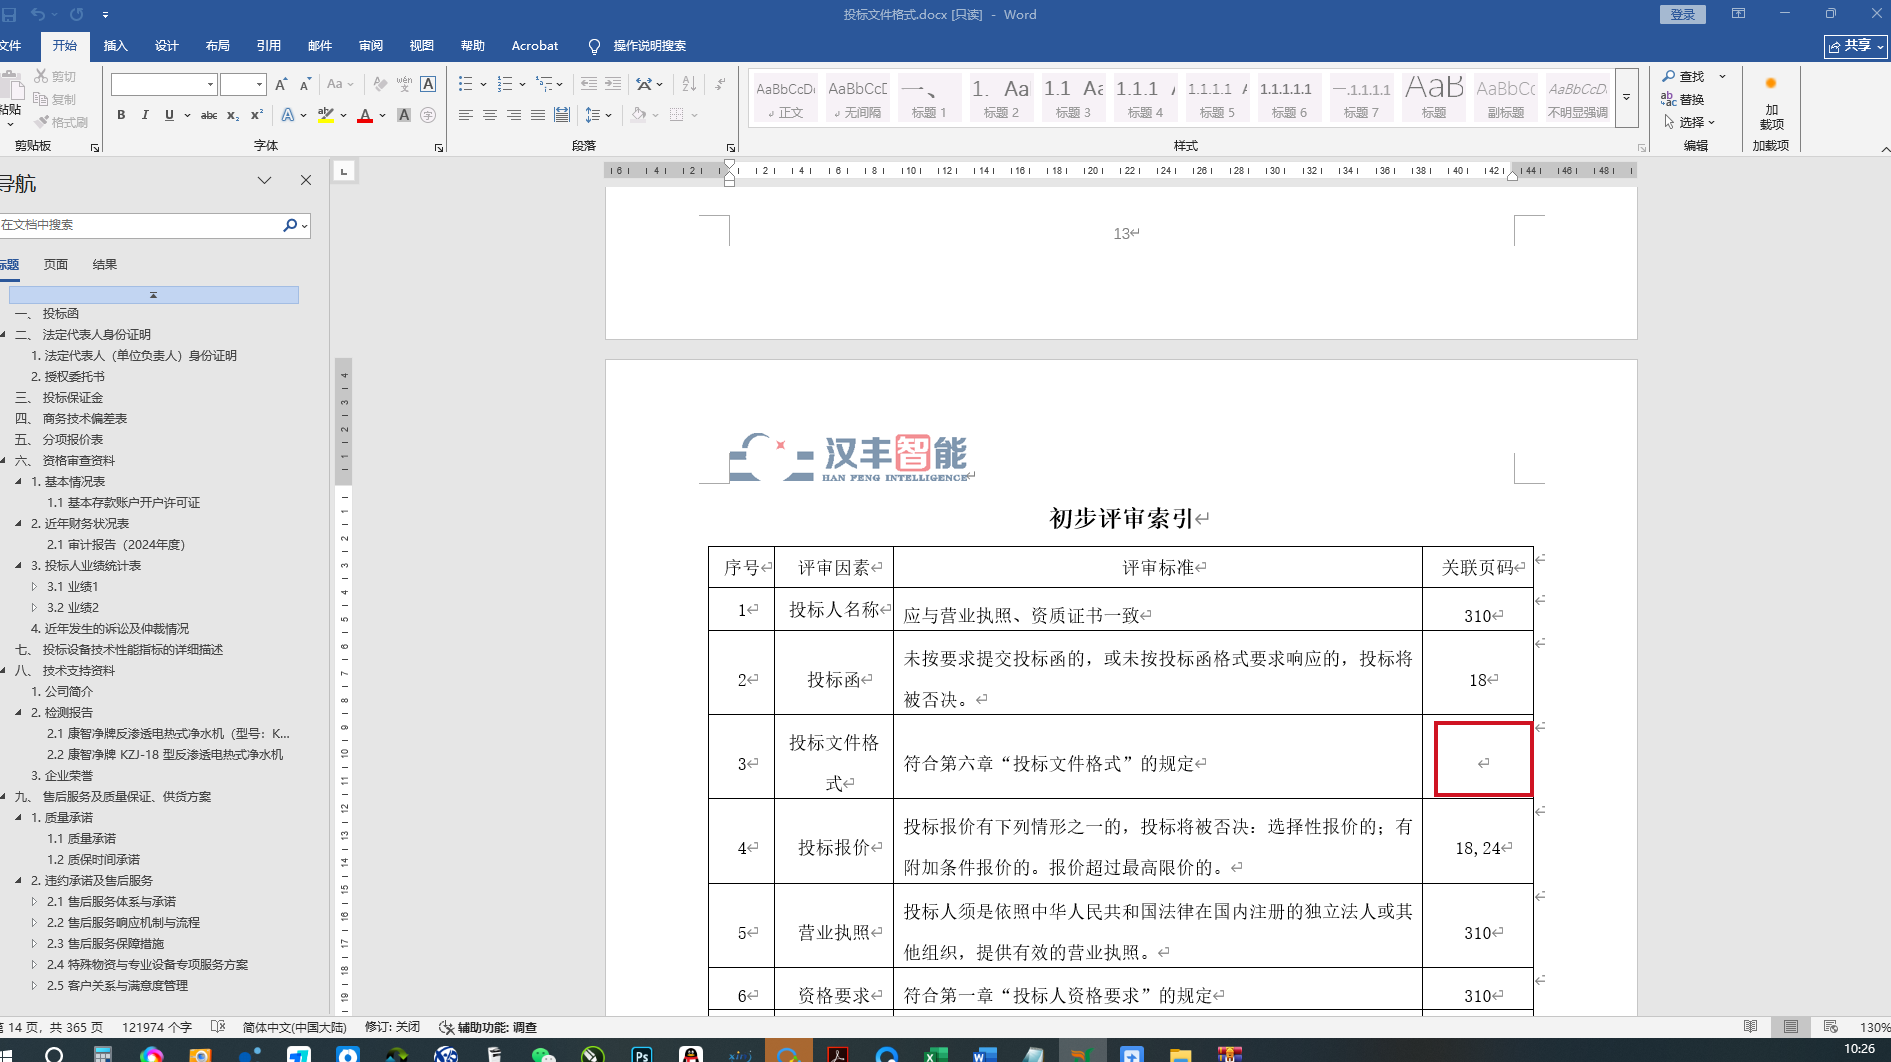Open the 设计 ribbon tab

point(167,46)
